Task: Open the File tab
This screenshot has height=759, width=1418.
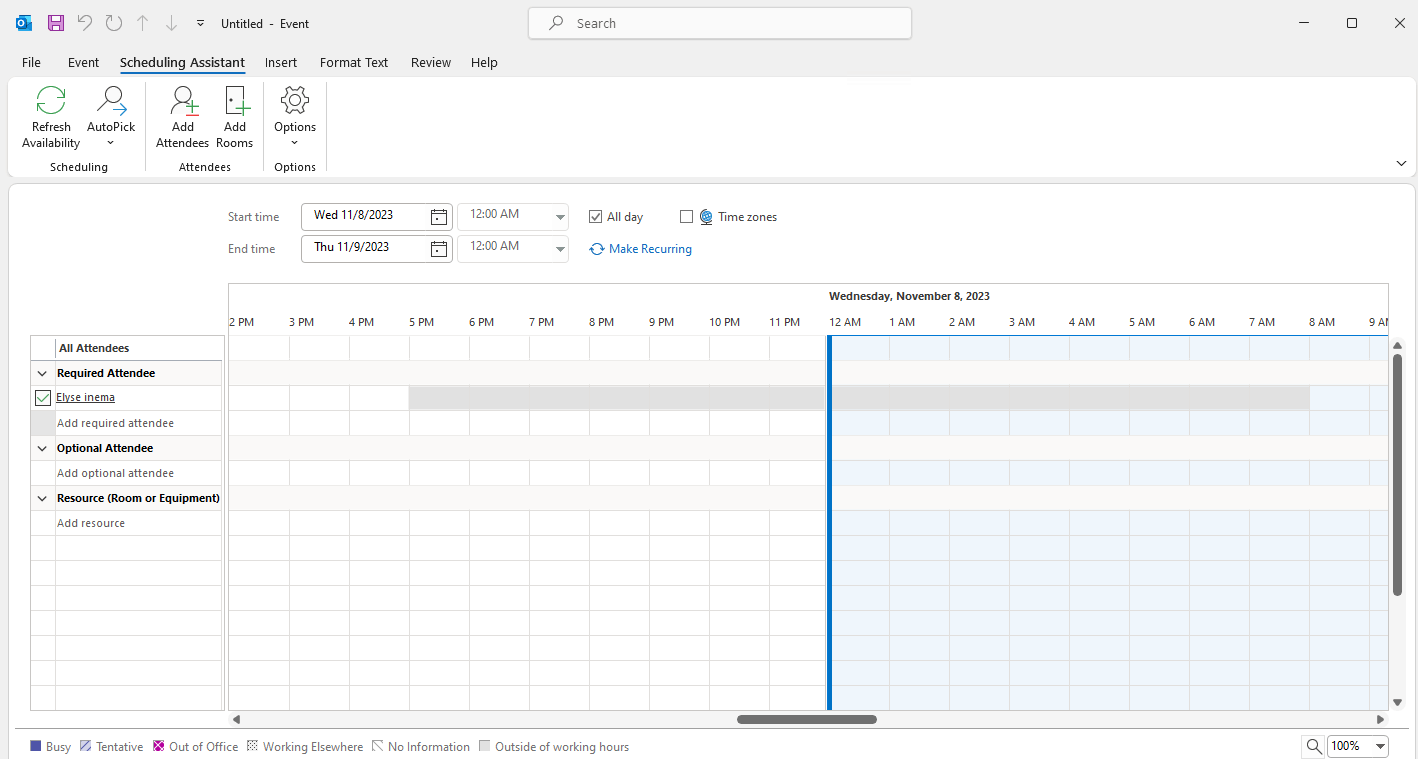Action: point(31,62)
